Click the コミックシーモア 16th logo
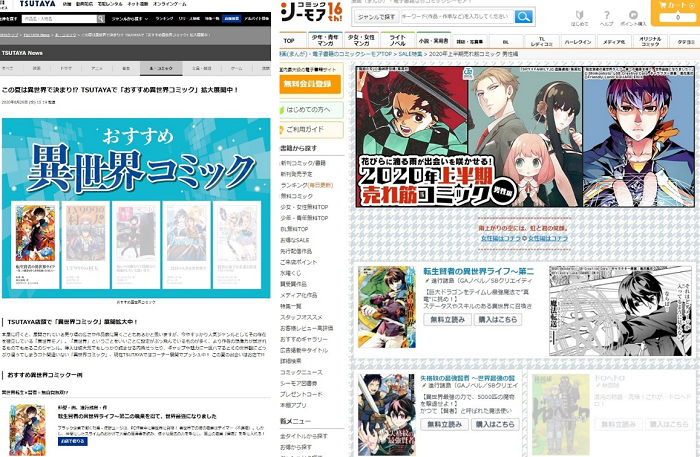700x457 pixels. tap(311, 12)
